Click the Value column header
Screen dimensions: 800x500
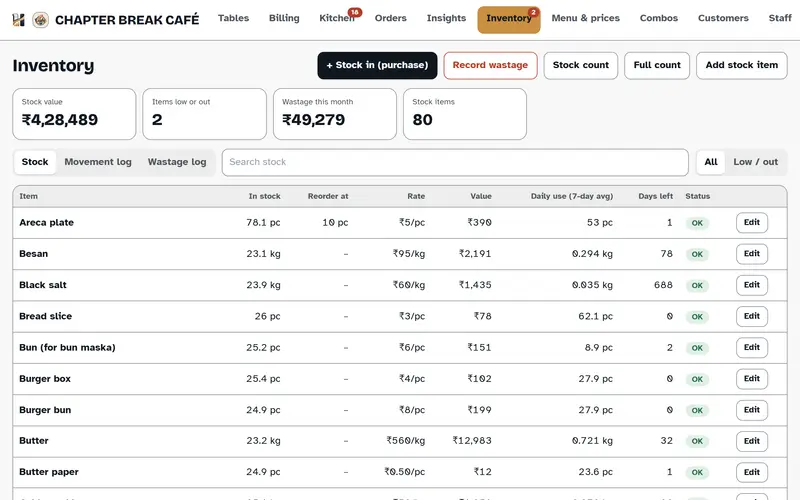(x=481, y=196)
